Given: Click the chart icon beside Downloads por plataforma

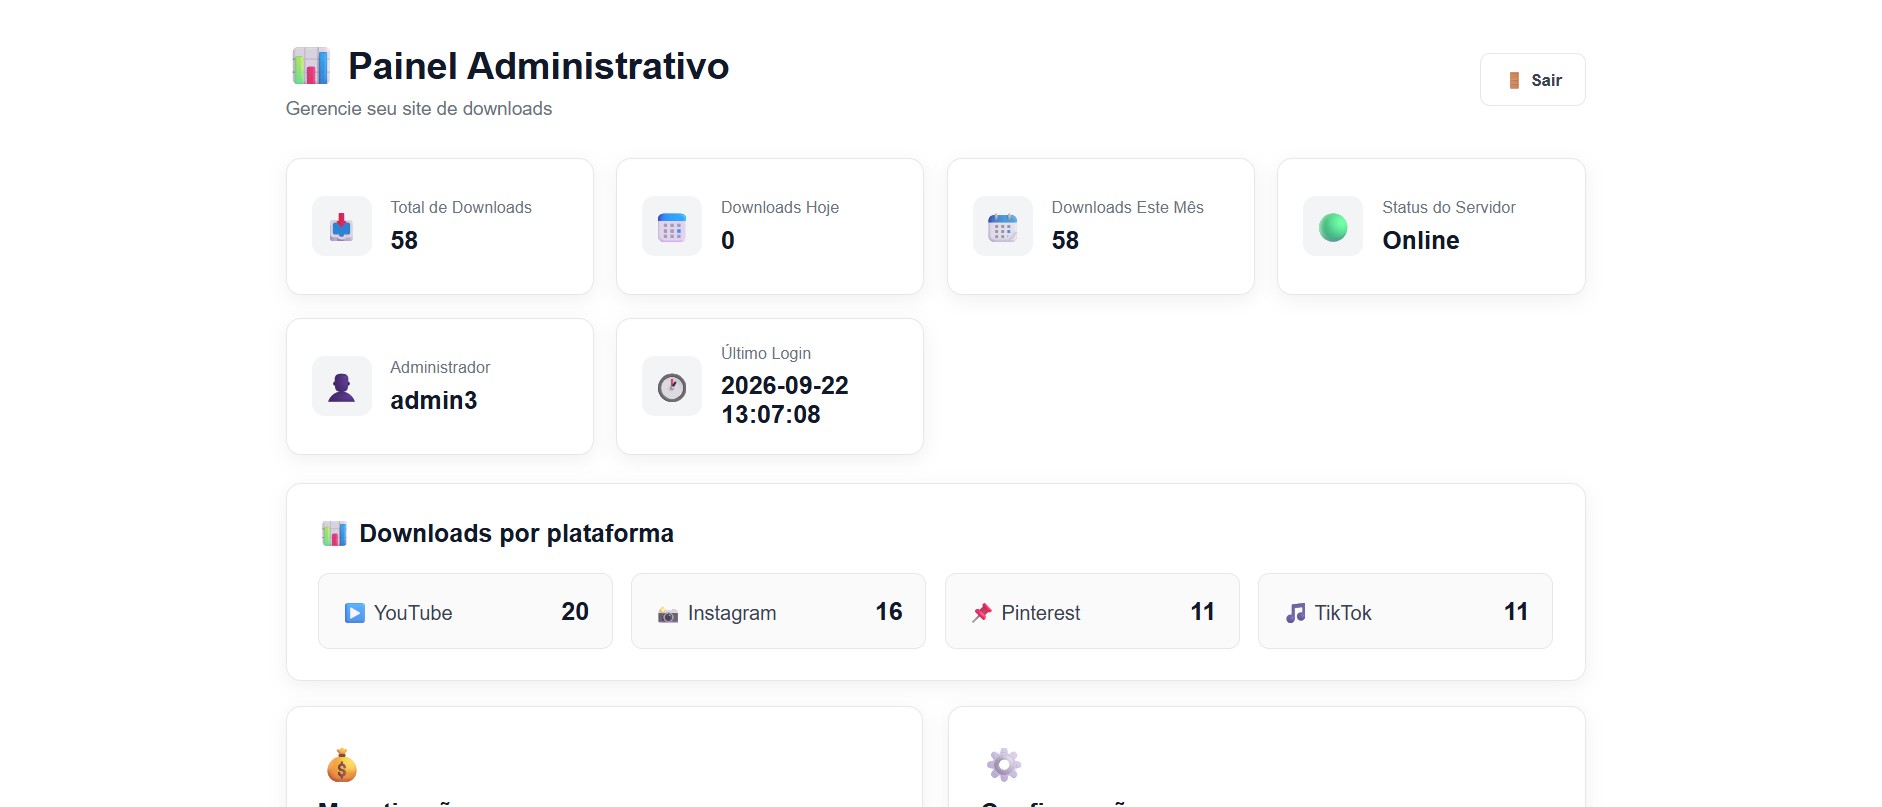Looking at the screenshot, I should 334,533.
